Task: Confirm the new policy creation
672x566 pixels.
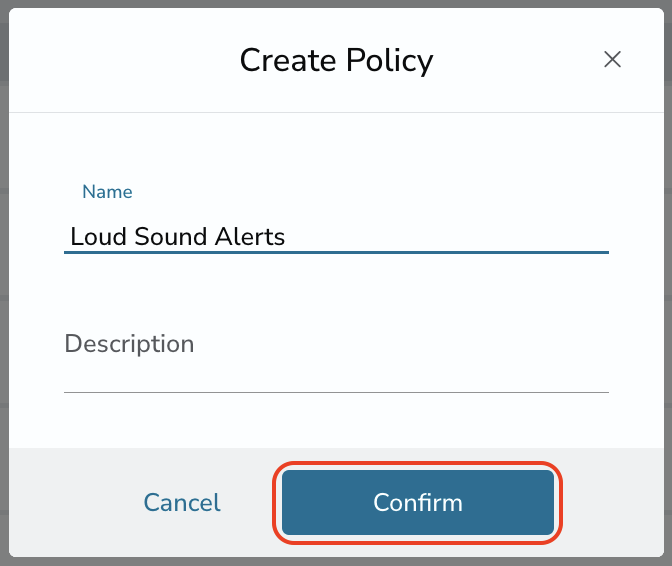Action: click(418, 503)
